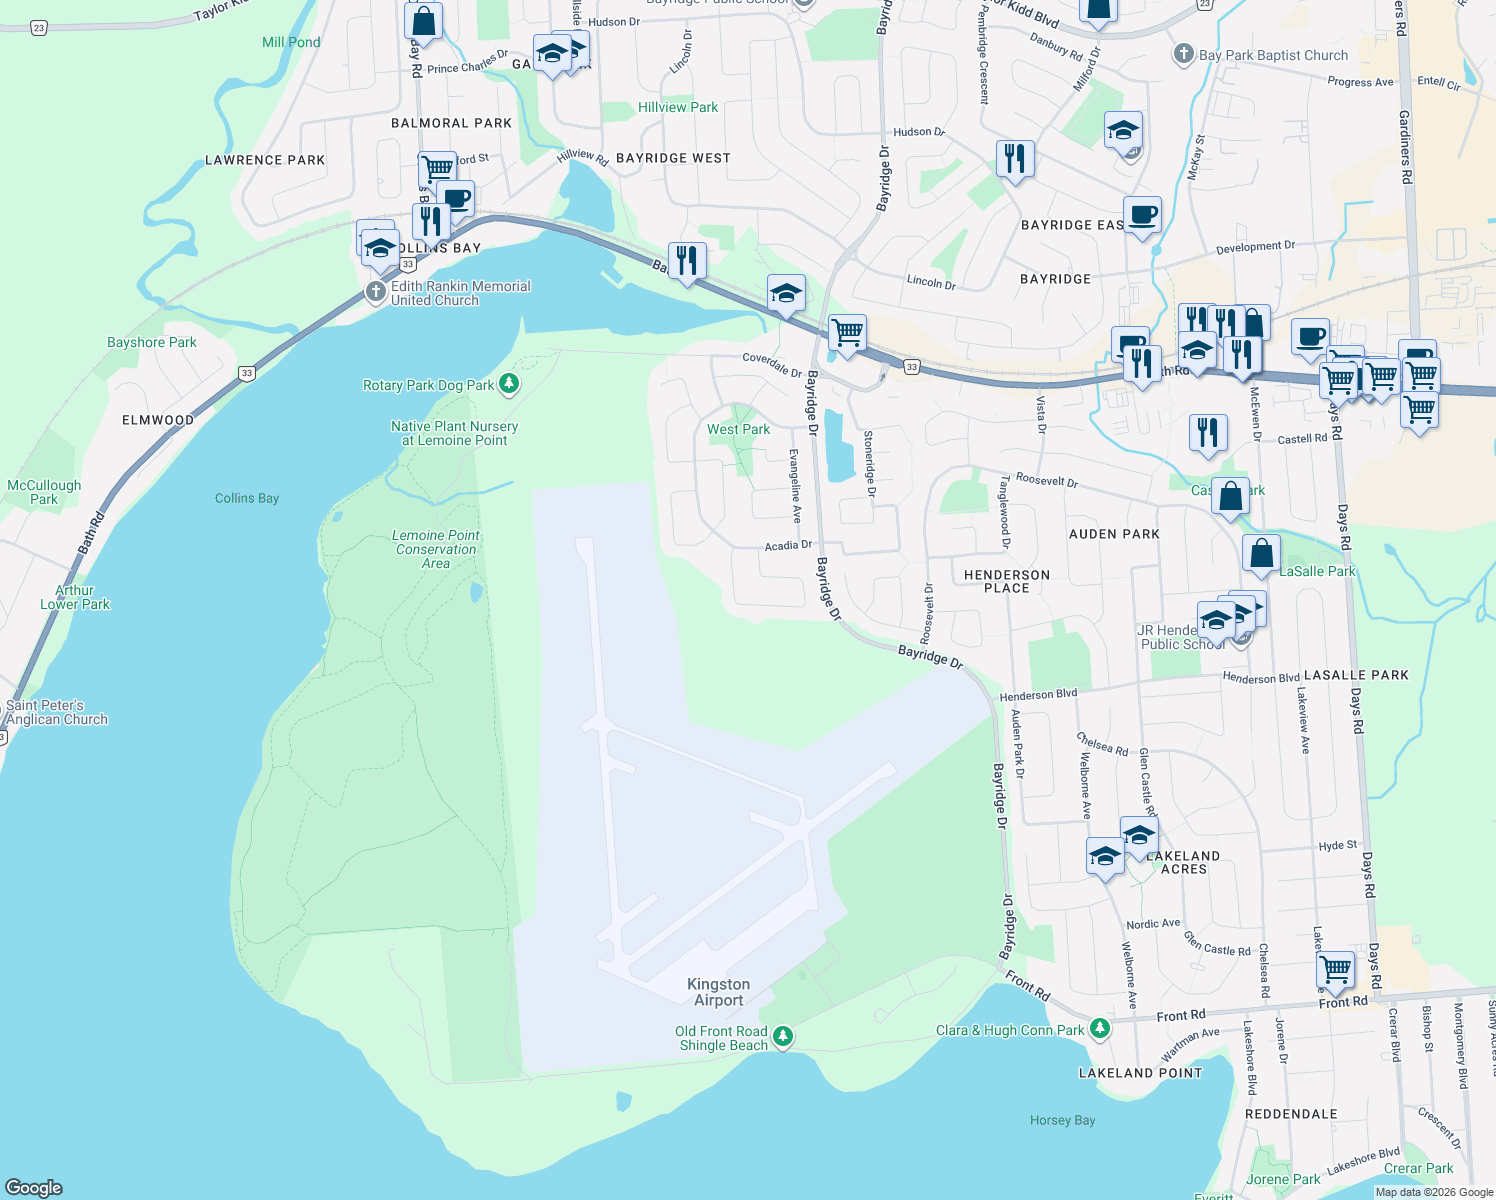
Task: Open the restaurant marker next to Castell Rd
Action: click(x=1208, y=433)
